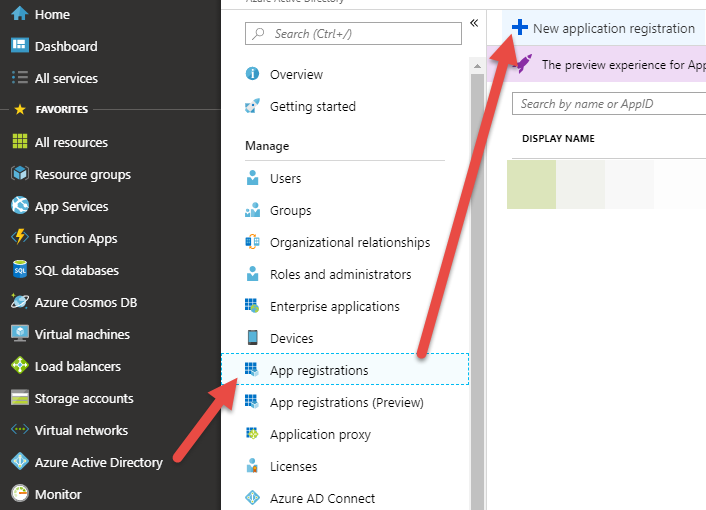Focus the Search (Ctrl+/) box
The width and height of the screenshot is (706, 510).
tap(353, 34)
